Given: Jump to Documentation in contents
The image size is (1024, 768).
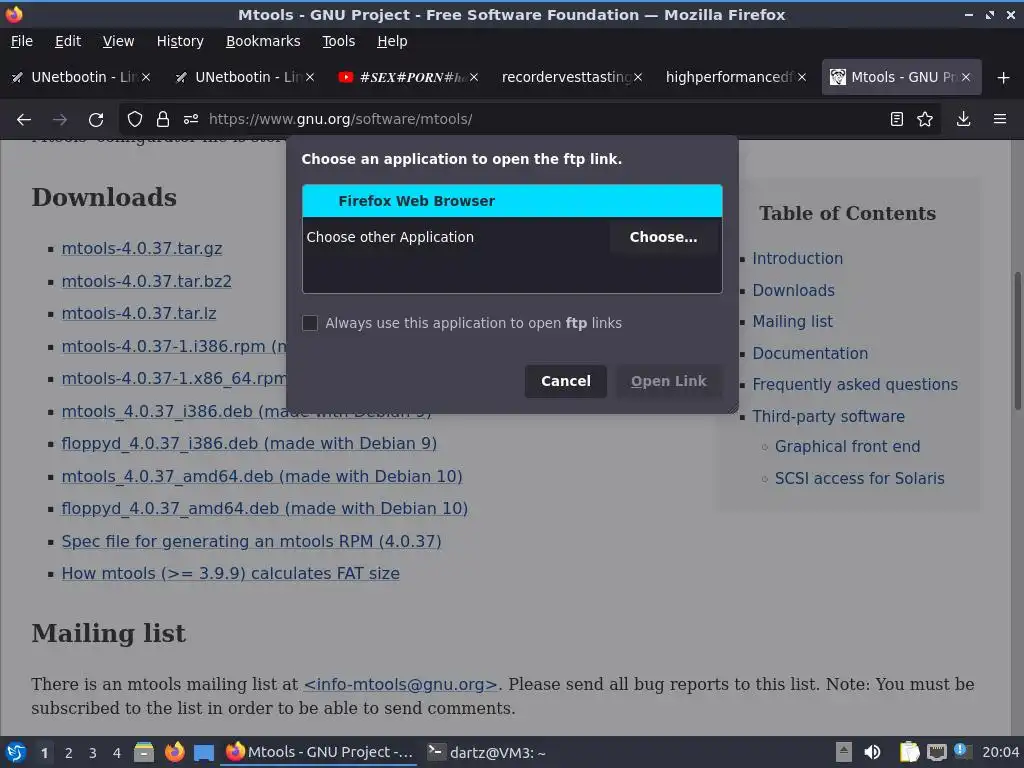Looking at the screenshot, I should (810, 353).
